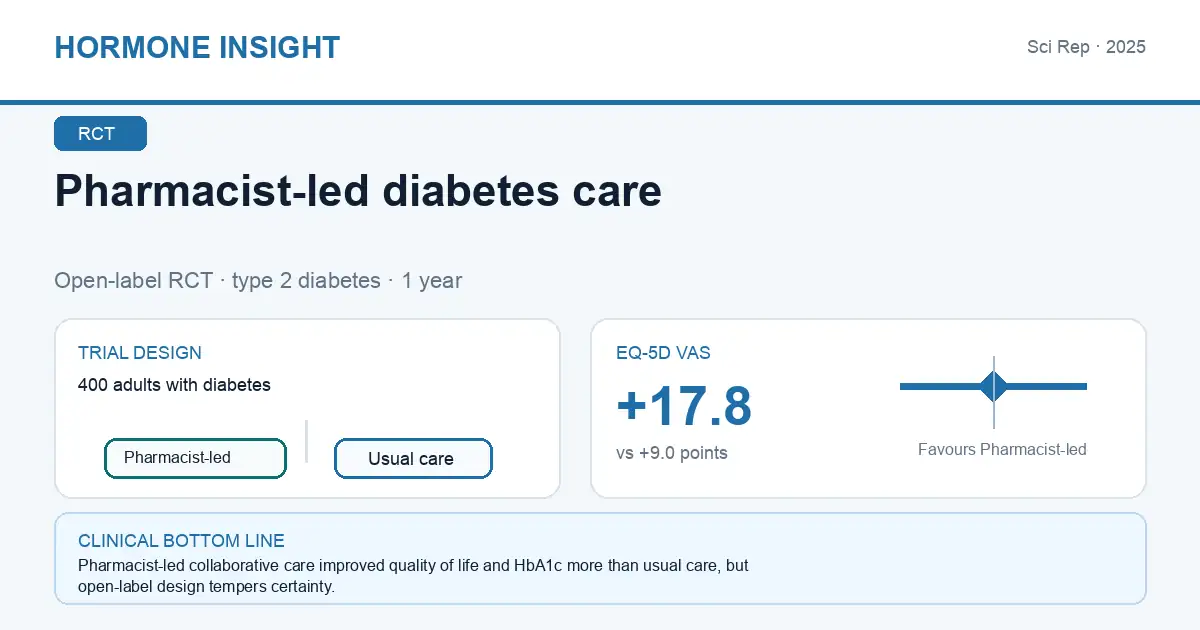Click the blue header divider line
Viewport: 1200px width, 630px height.
pos(600,102)
